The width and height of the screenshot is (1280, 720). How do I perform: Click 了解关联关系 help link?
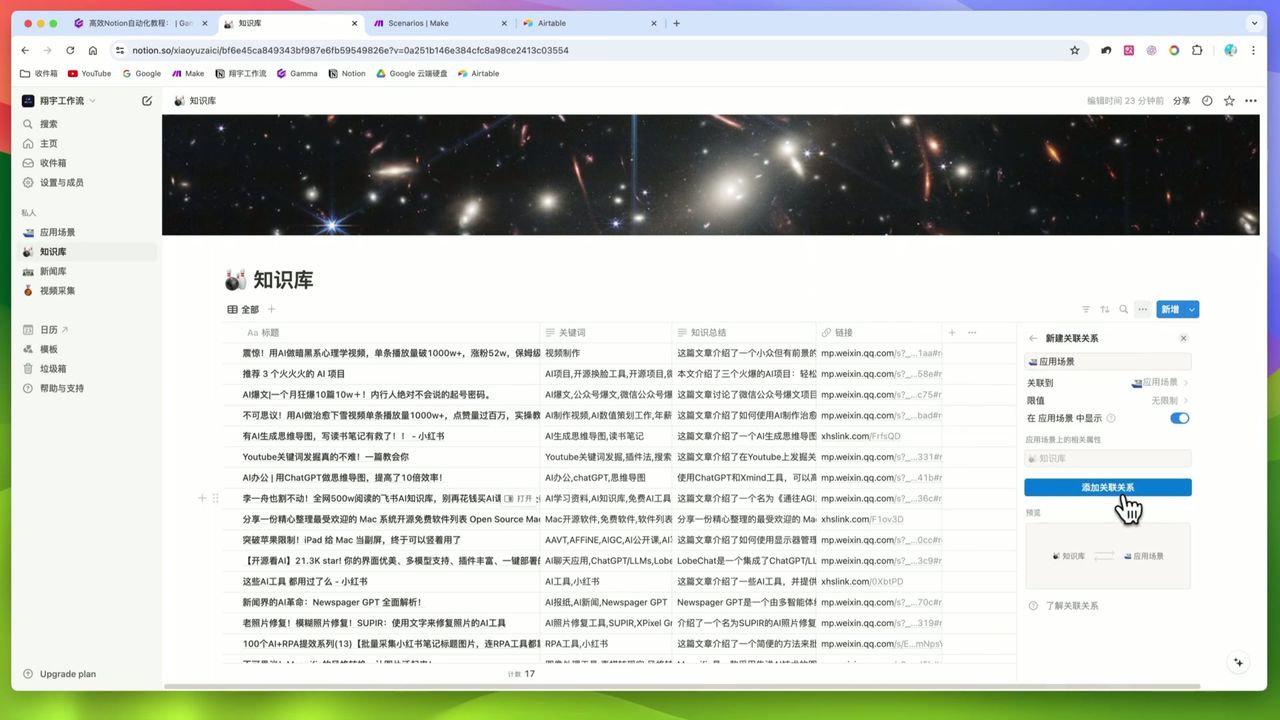tap(1072, 605)
